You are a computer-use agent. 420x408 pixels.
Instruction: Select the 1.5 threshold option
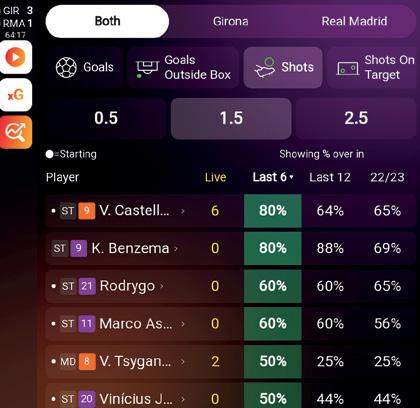tap(231, 118)
